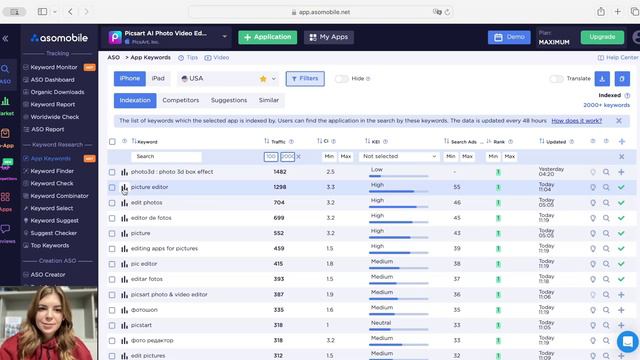Click plus icon in table header
The width and height of the screenshot is (640, 360).
coord(622,142)
